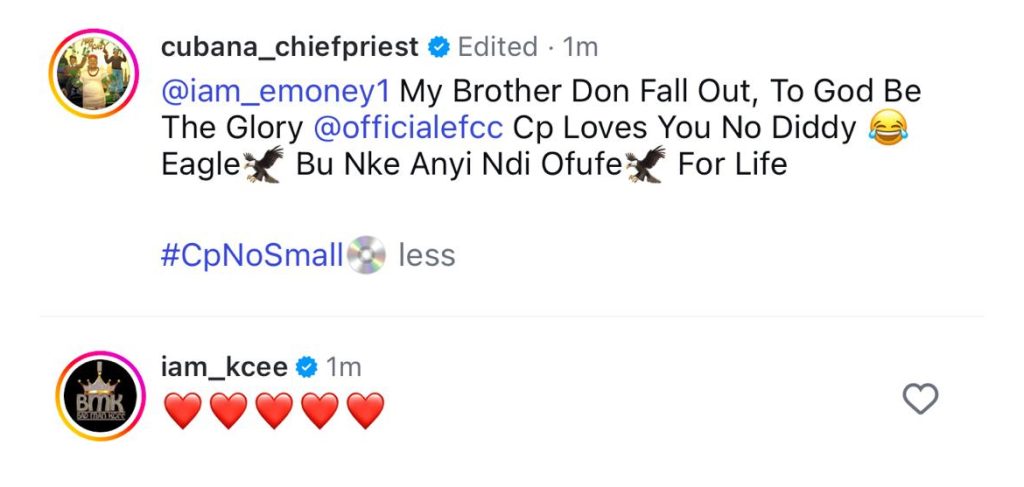1024x487 pixels.
Task: Click verified badge beside iam_kcee username
Action: click(307, 368)
